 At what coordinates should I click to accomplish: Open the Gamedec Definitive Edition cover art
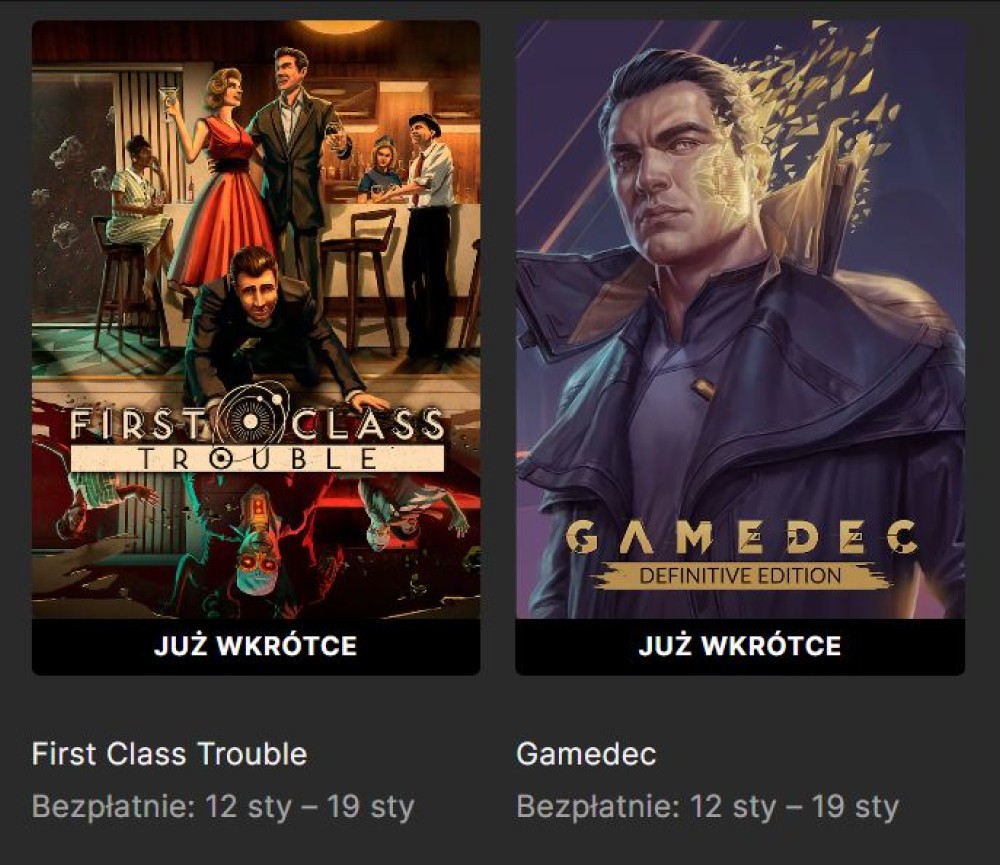(x=740, y=319)
